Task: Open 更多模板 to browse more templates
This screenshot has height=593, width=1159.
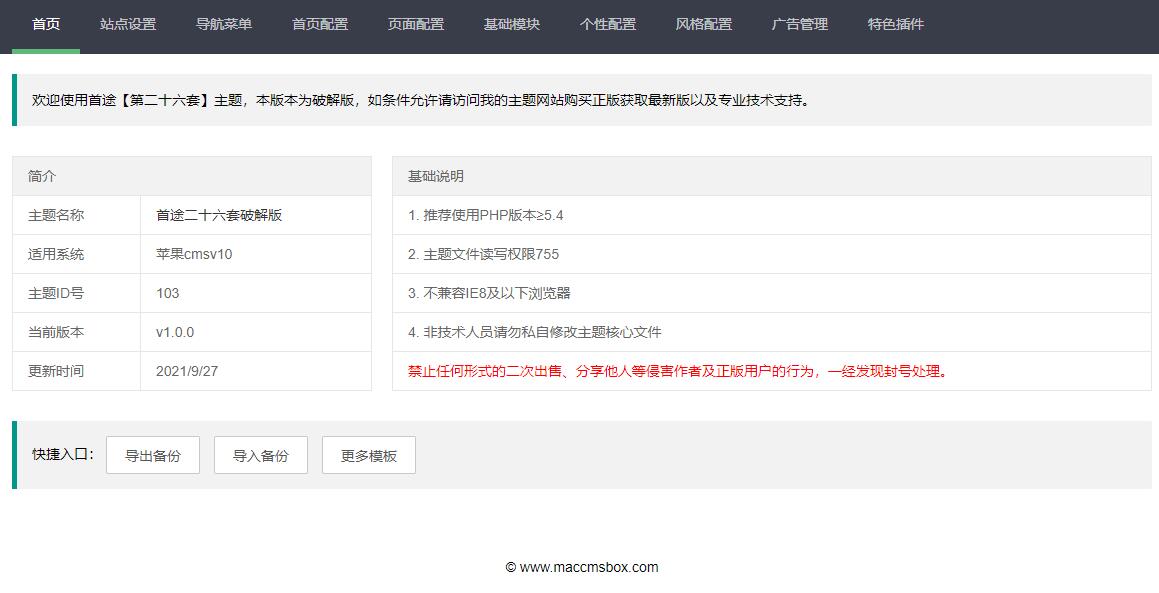Action: pyautogui.click(x=368, y=454)
